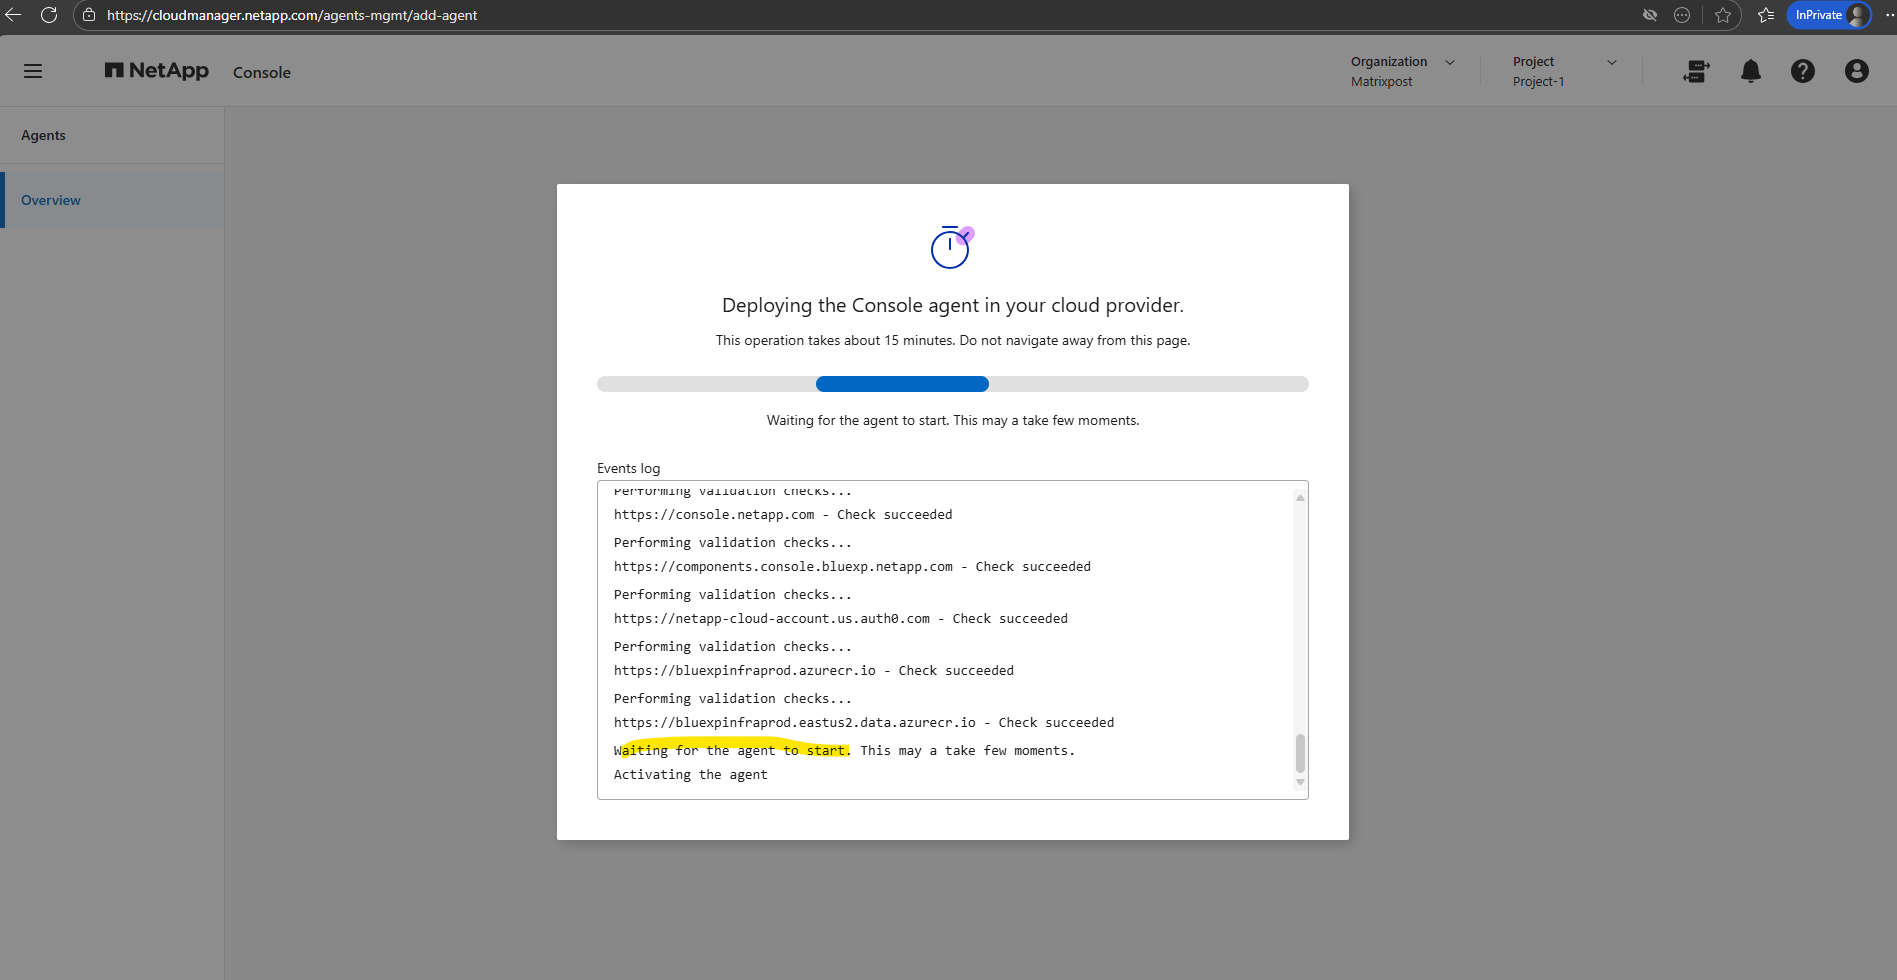Screen dimensions: 1897x980
Task: Click the Events log scroll-down arrow
Action: (1300, 782)
